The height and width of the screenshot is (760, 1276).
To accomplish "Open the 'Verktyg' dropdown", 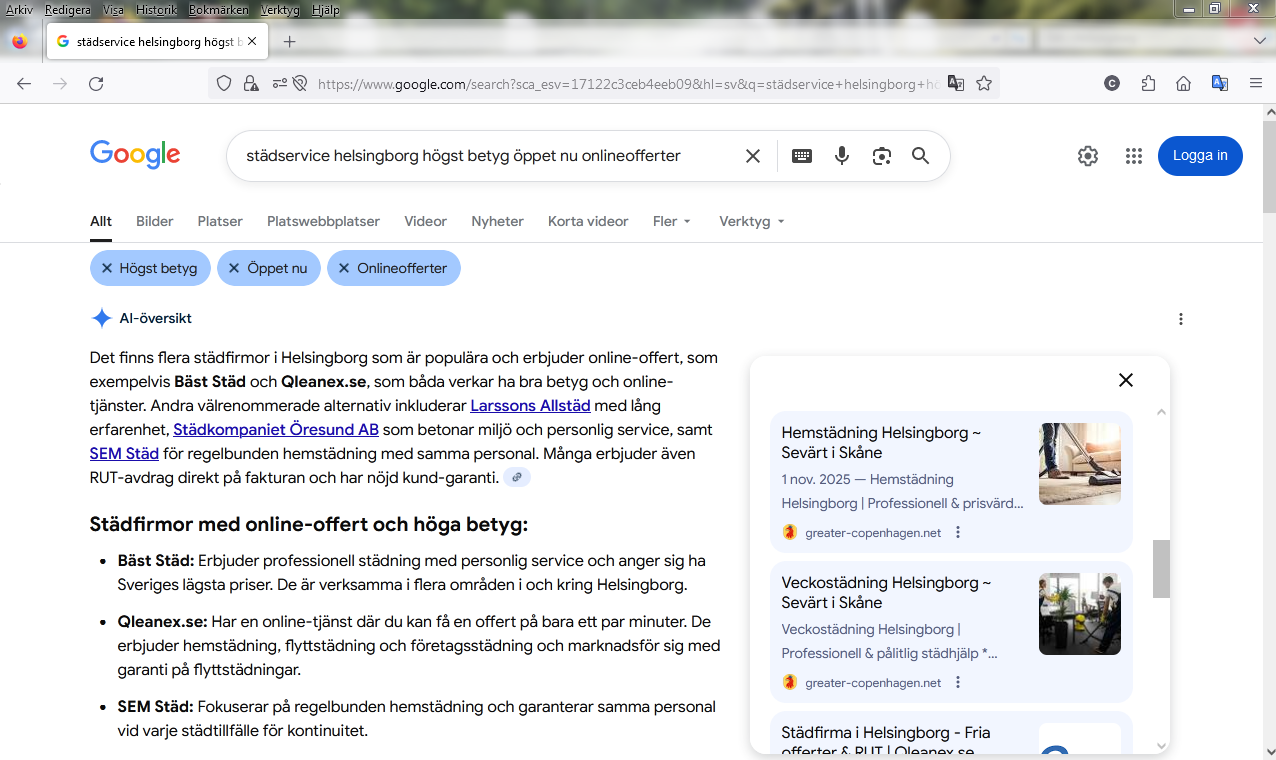I will pyautogui.click(x=752, y=221).
